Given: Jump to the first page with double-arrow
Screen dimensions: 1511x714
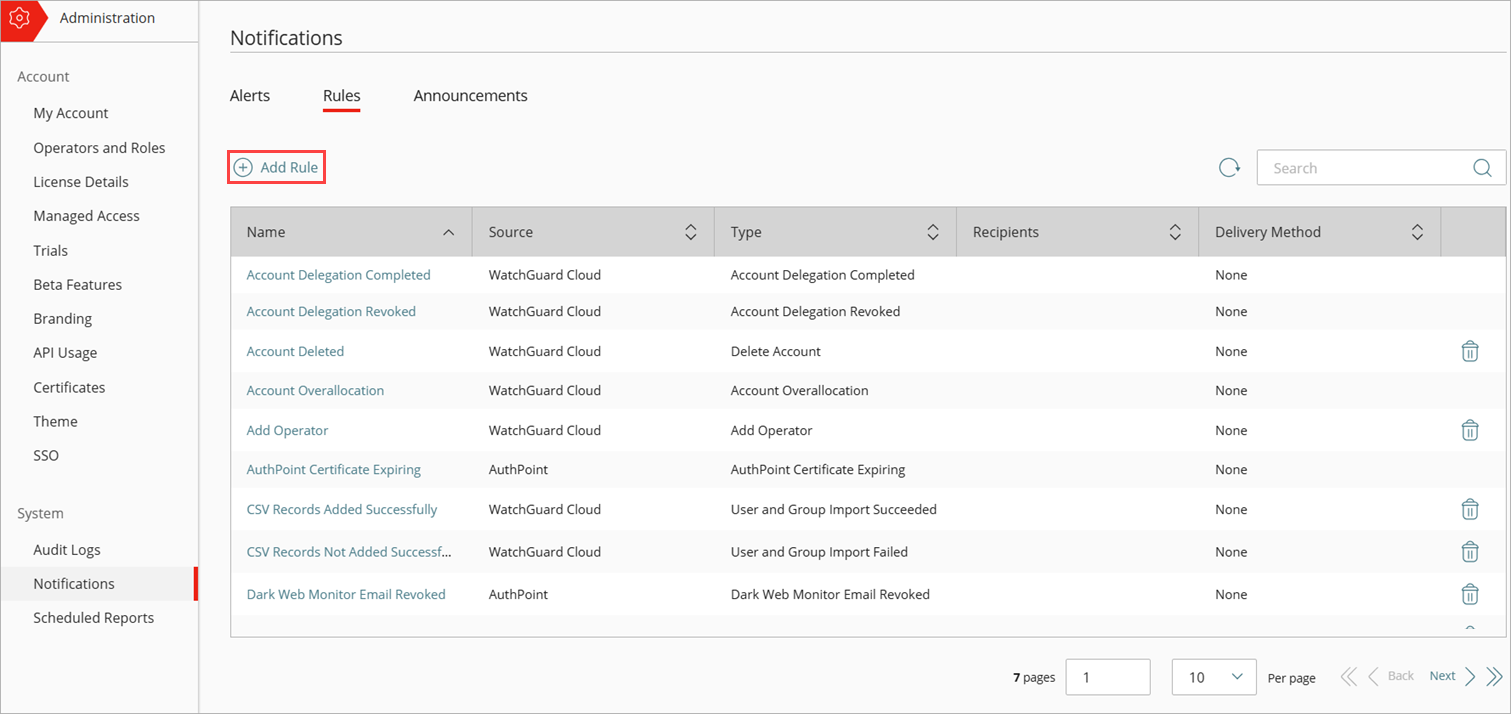Looking at the screenshot, I should click(1348, 676).
